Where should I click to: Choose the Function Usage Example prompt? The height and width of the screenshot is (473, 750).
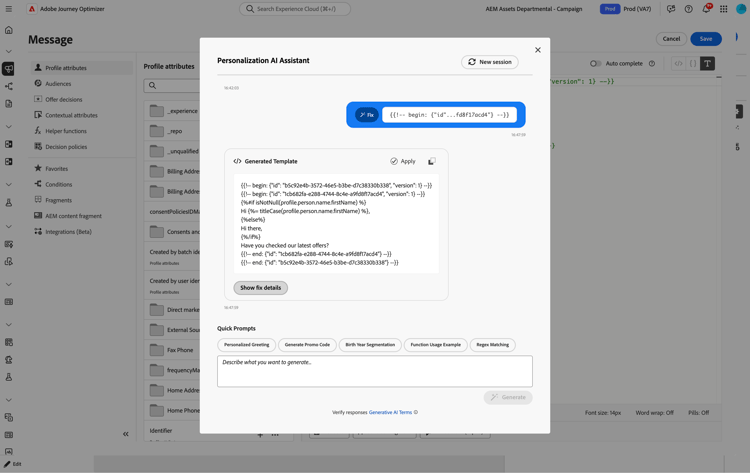click(435, 345)
